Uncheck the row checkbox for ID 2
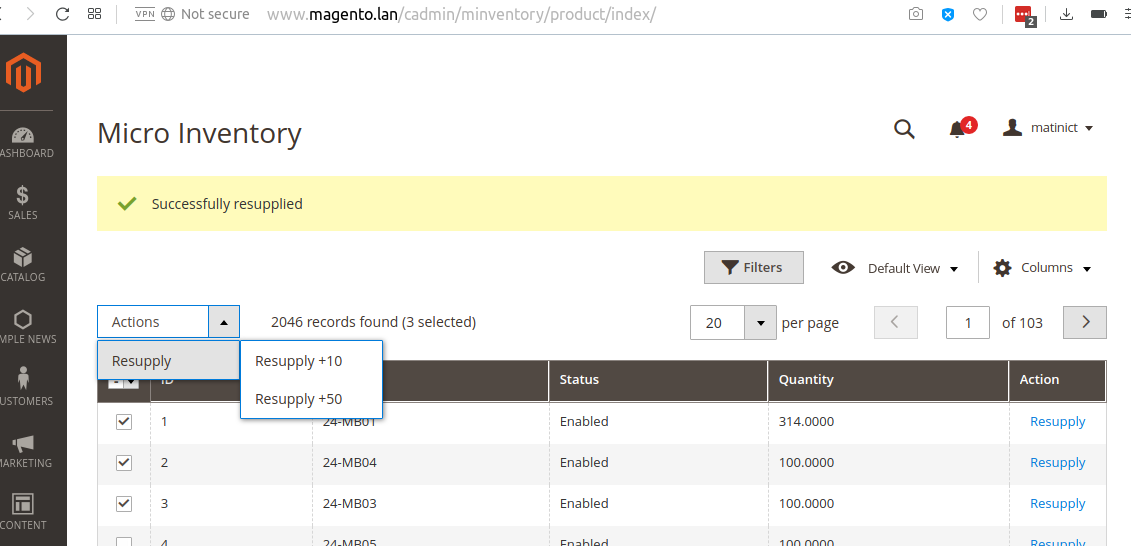 click(124, 463)
